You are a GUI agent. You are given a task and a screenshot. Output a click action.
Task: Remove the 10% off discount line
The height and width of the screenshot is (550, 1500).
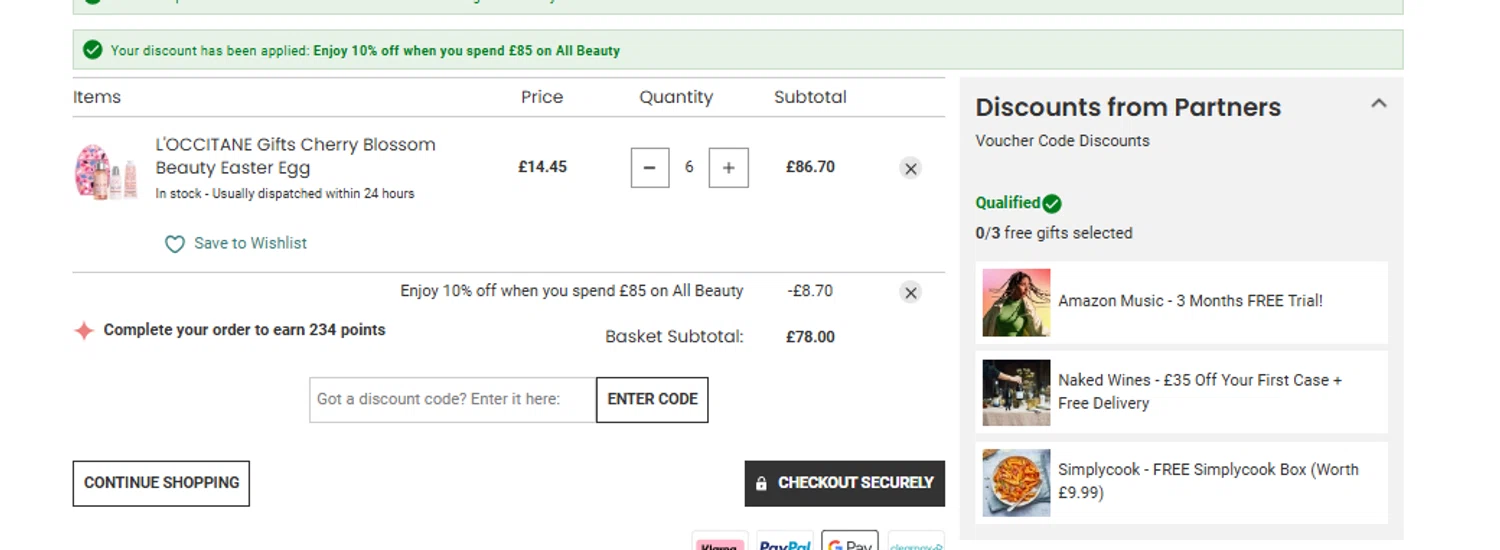coord(910,293)
